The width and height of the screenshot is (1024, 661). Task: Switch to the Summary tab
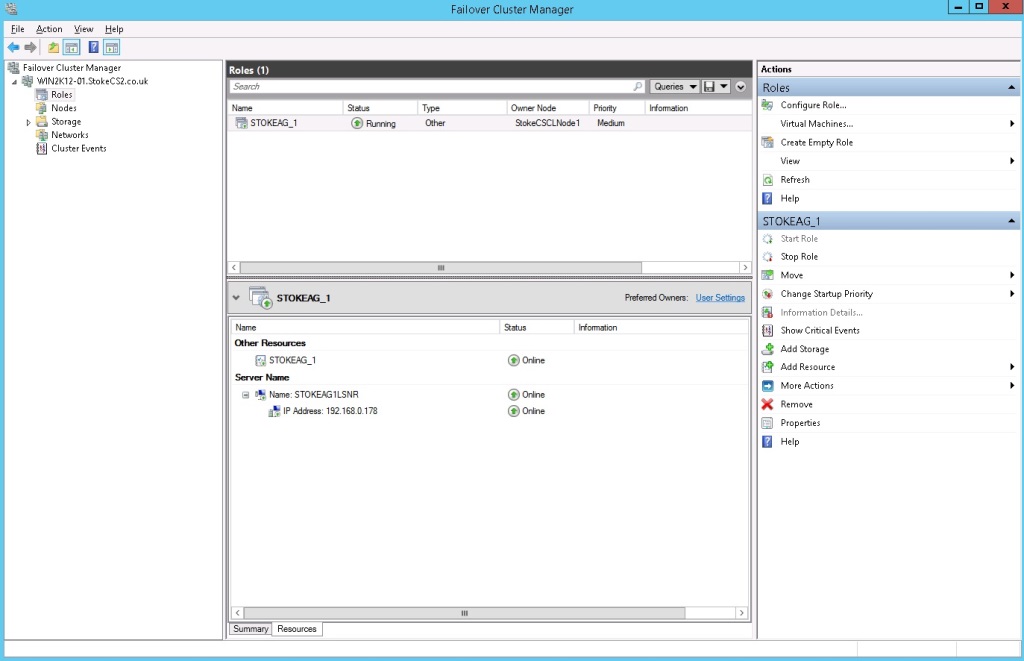pos(250,629)
